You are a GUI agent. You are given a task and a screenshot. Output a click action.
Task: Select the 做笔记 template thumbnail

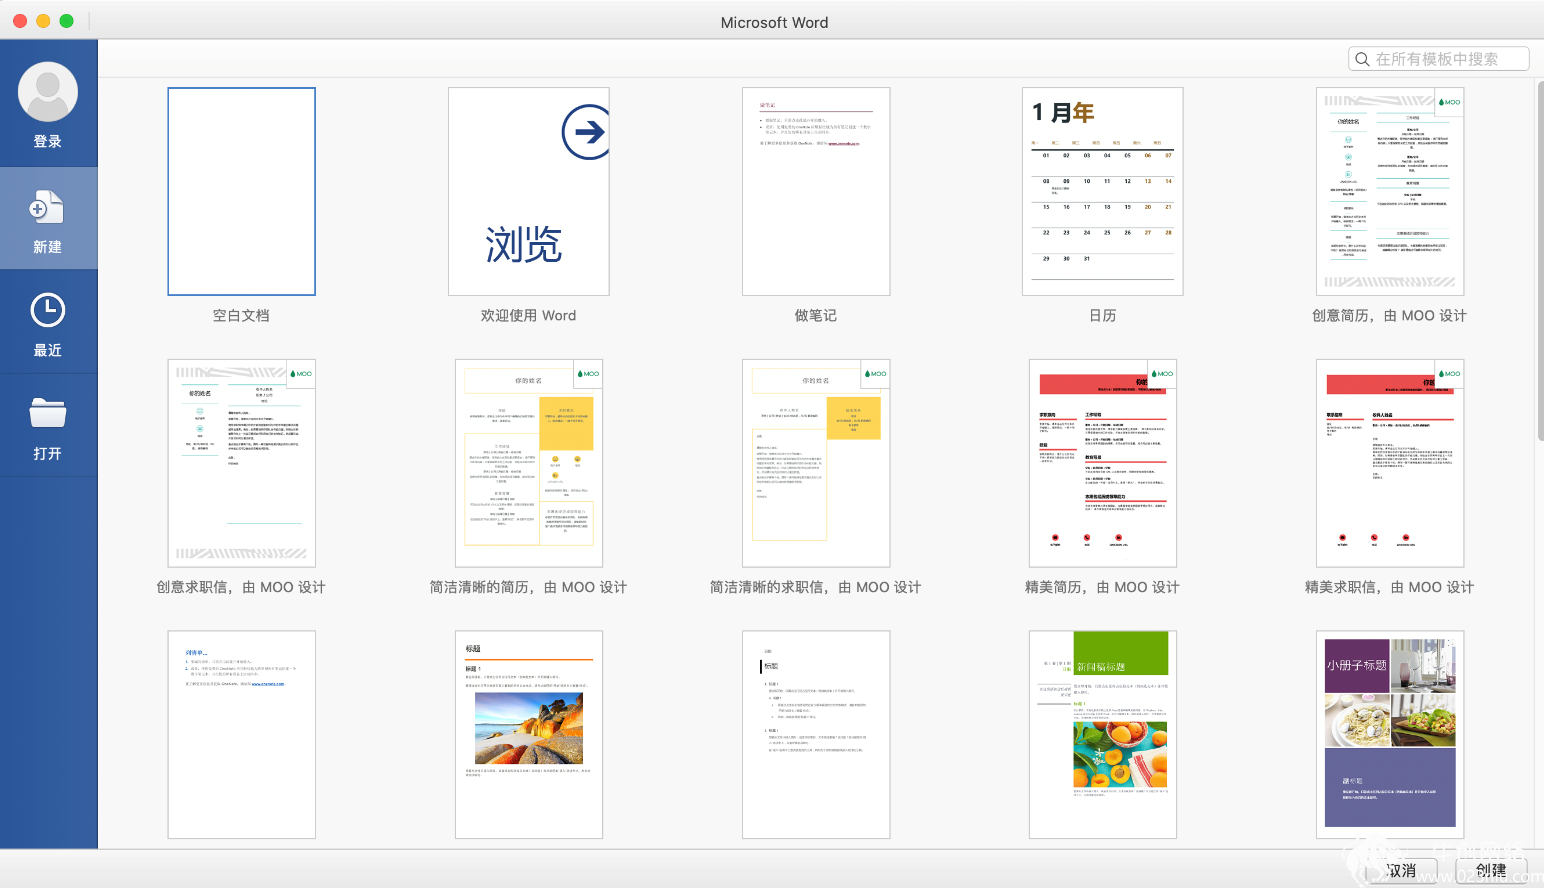[816, 191]
